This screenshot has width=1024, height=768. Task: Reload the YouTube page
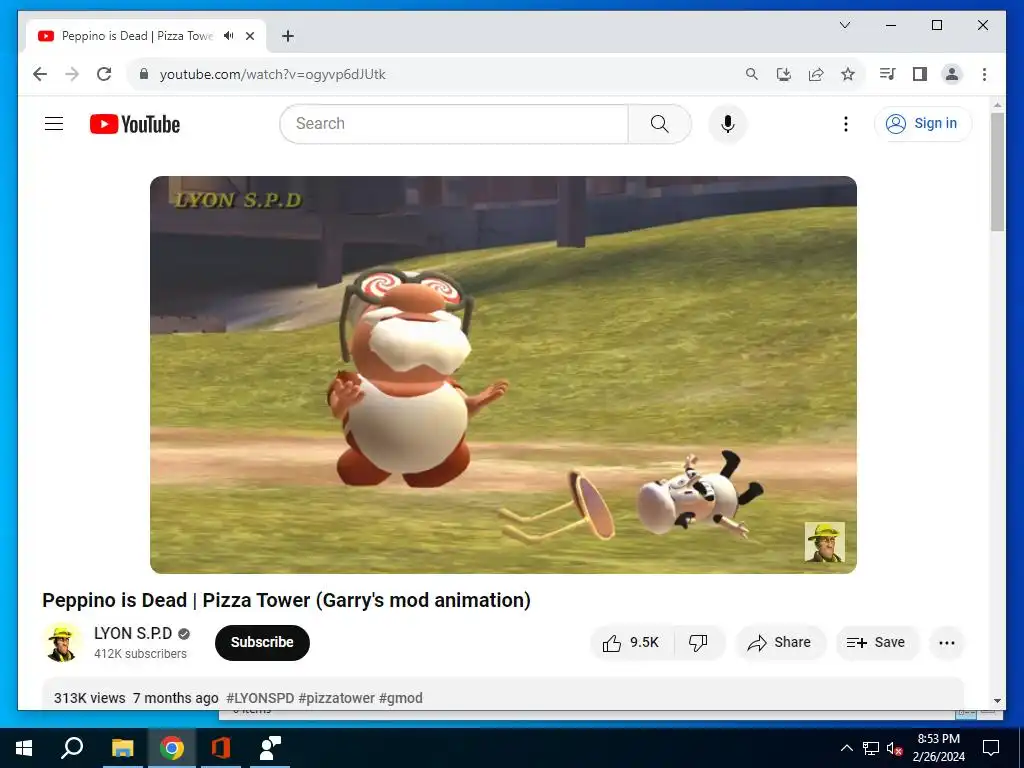tap(104, 74)
